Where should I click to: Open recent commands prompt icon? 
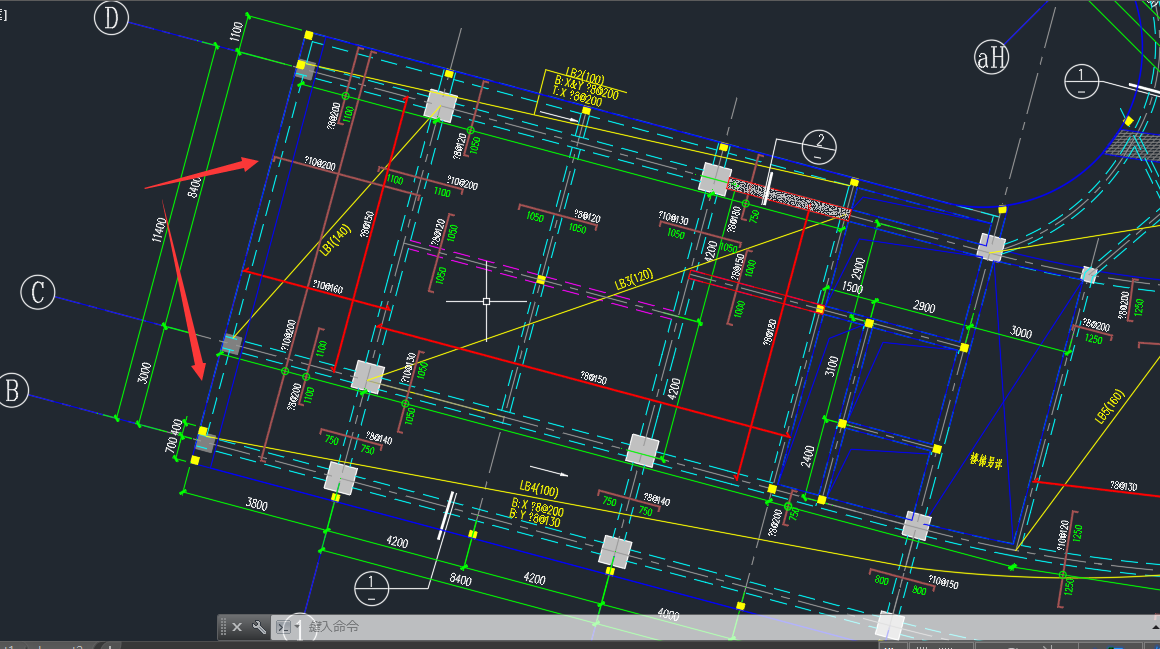(x=283, y=627)
